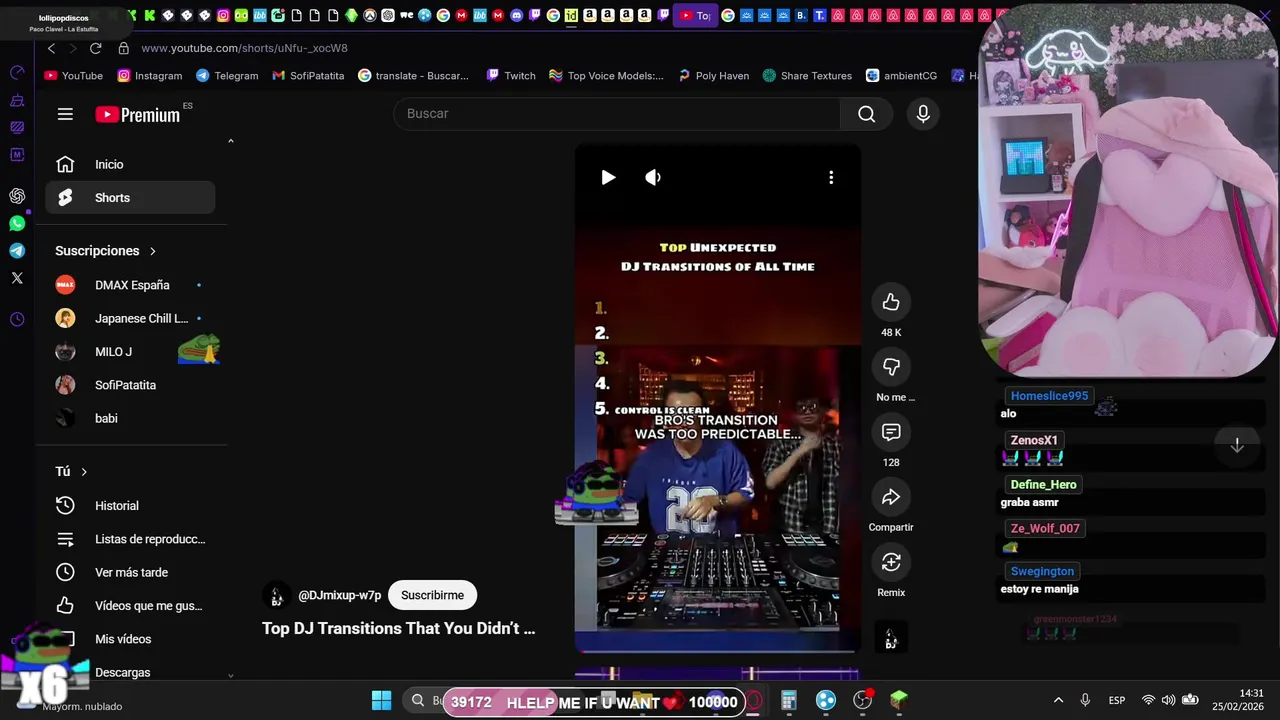Open the MILO J subscription

tap(130, 352)
